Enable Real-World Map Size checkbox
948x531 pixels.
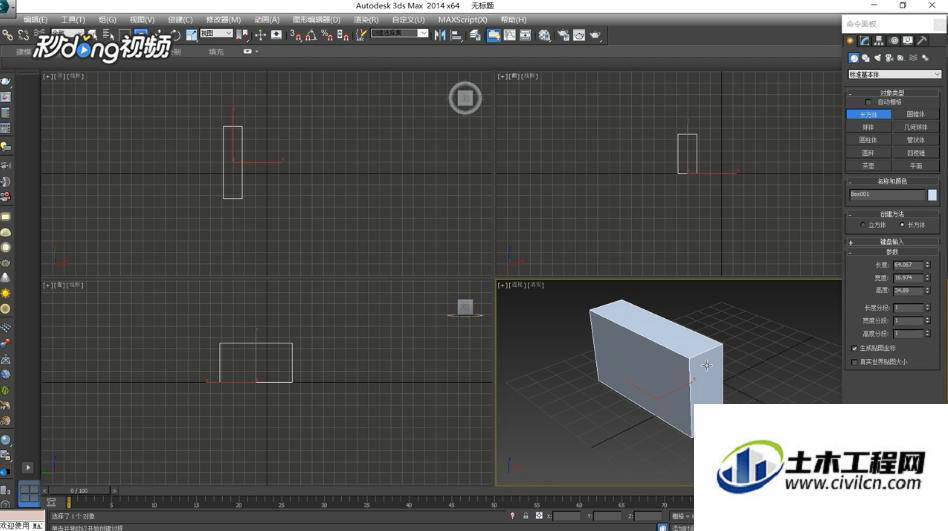[x=854, y=362]
